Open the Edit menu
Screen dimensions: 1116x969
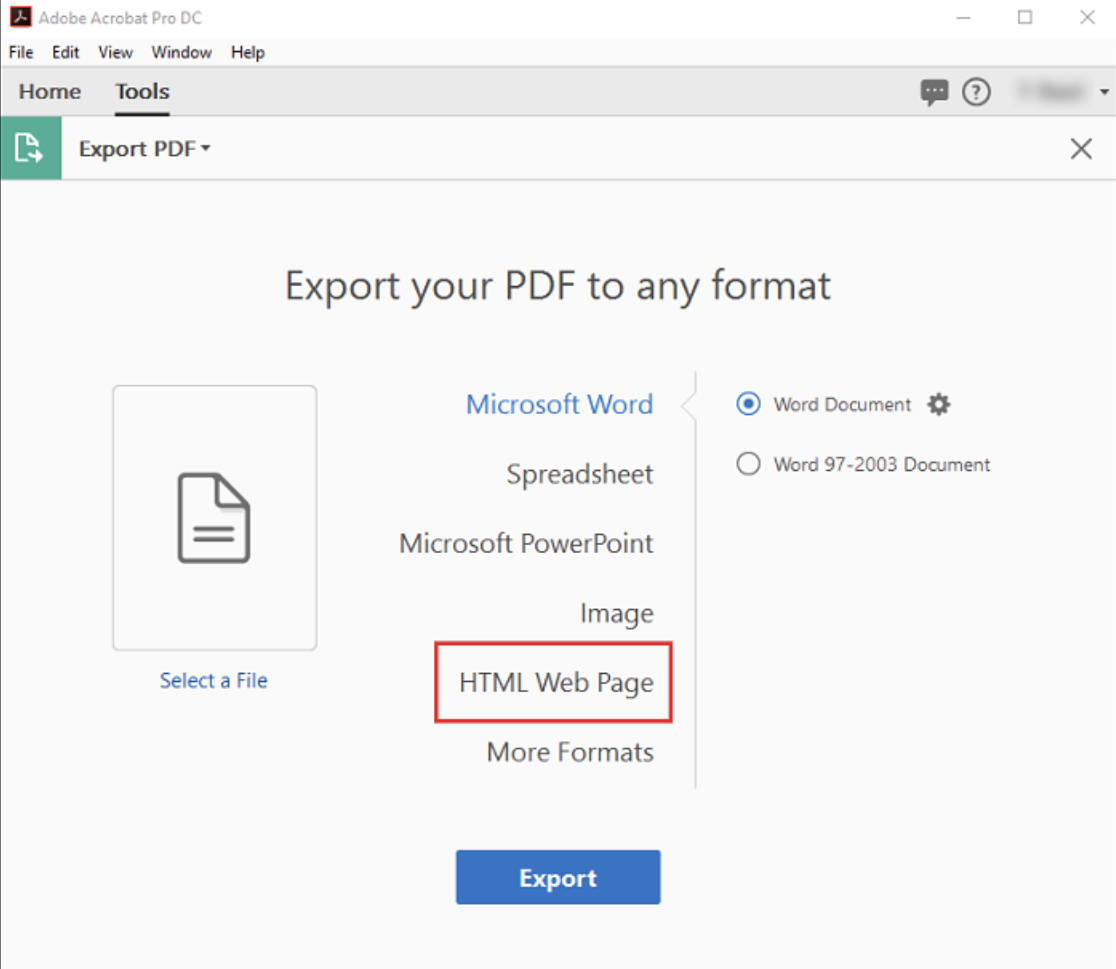[64, 52]
